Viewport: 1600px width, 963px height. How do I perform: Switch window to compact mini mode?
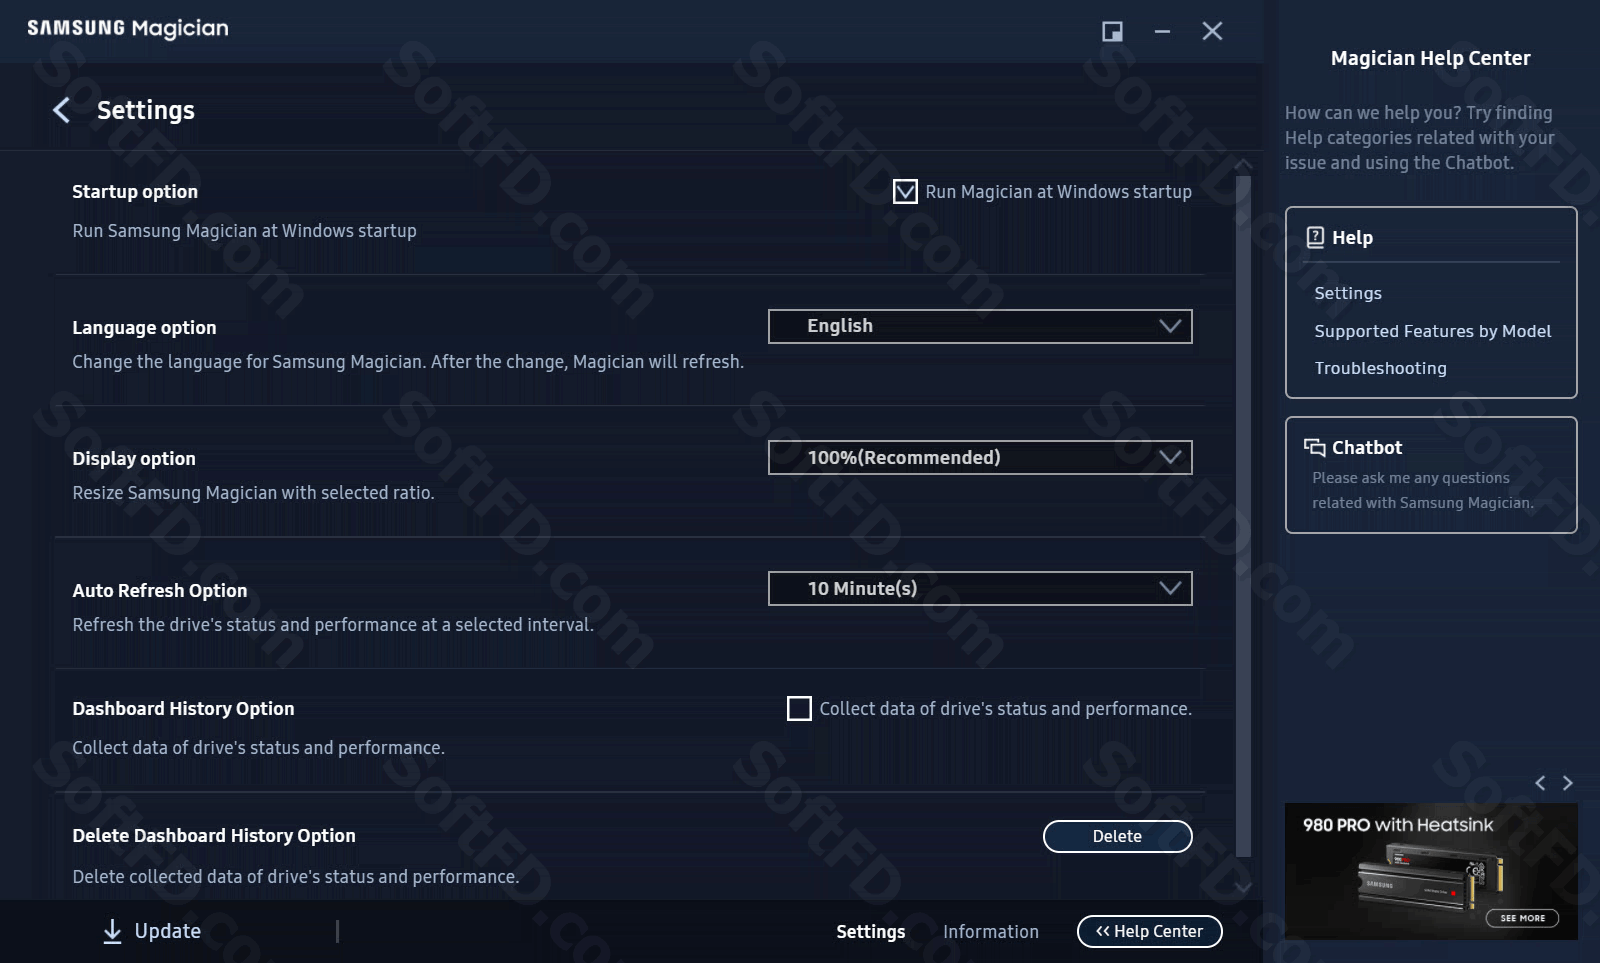point(1112,31)
